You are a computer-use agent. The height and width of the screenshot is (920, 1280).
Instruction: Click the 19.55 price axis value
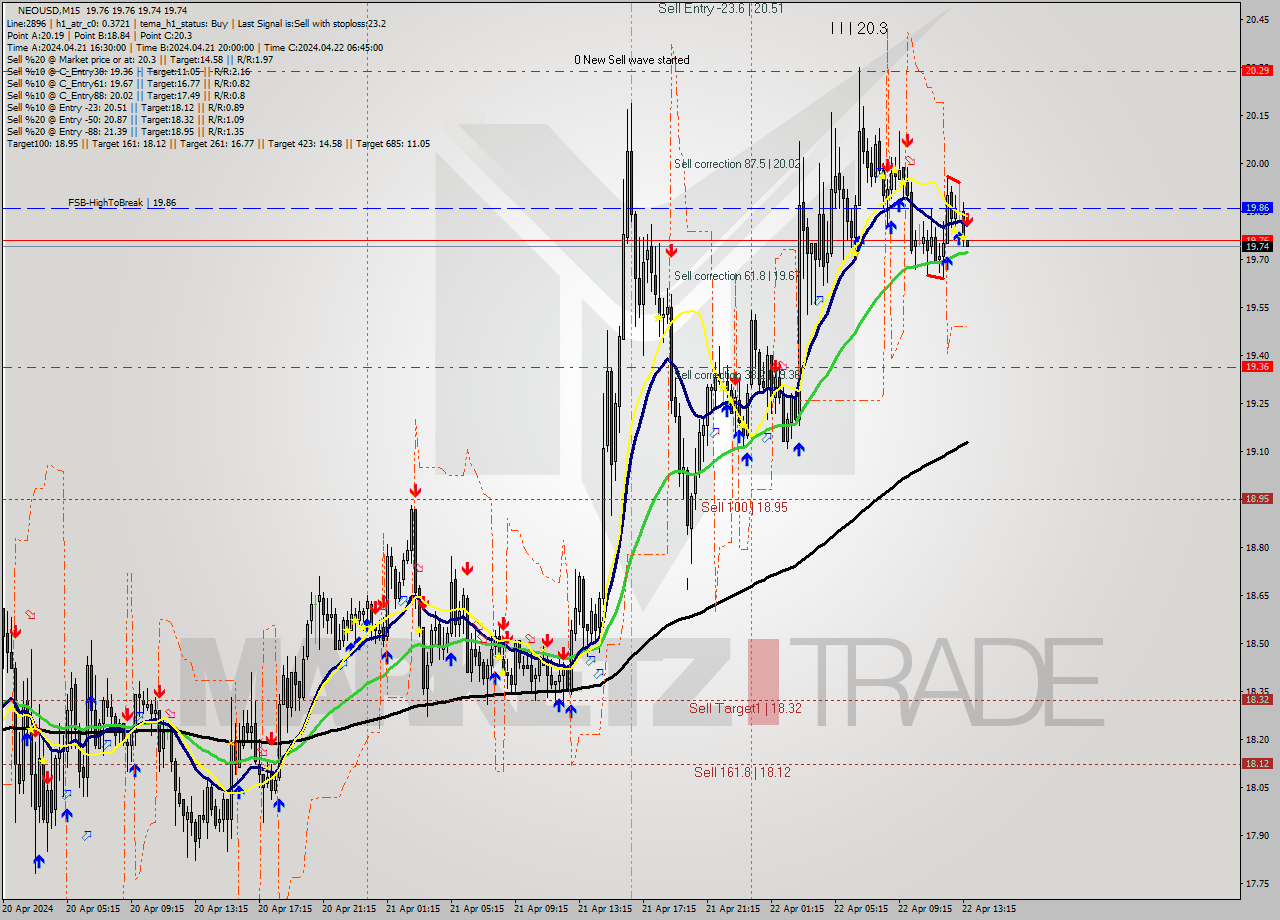[1256, 308]
